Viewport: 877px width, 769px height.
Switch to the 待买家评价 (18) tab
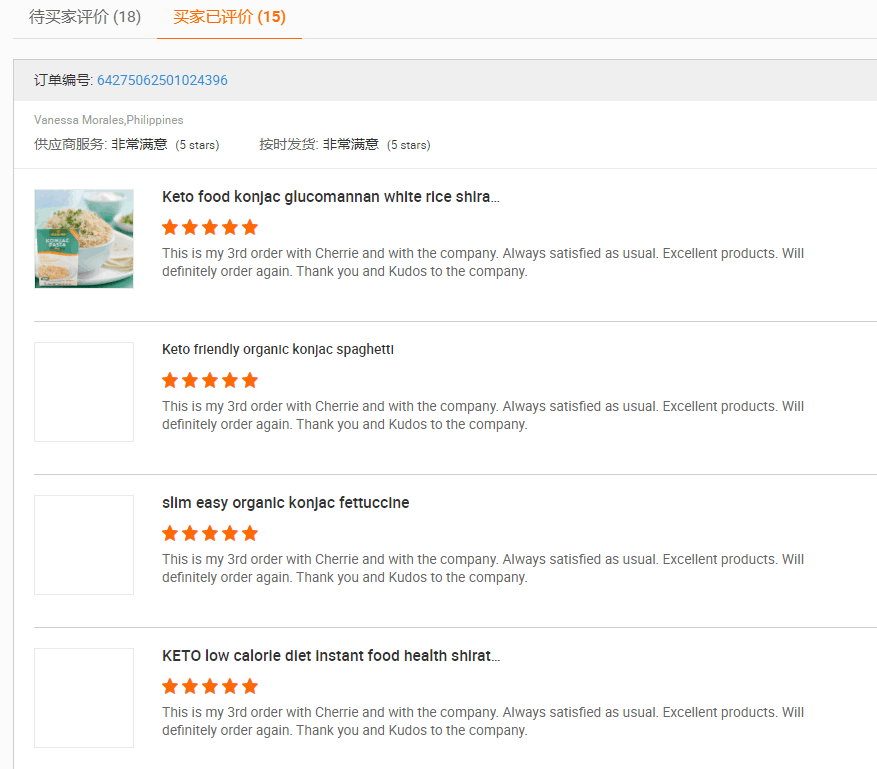pyautogui.click(x=85, y=17)
